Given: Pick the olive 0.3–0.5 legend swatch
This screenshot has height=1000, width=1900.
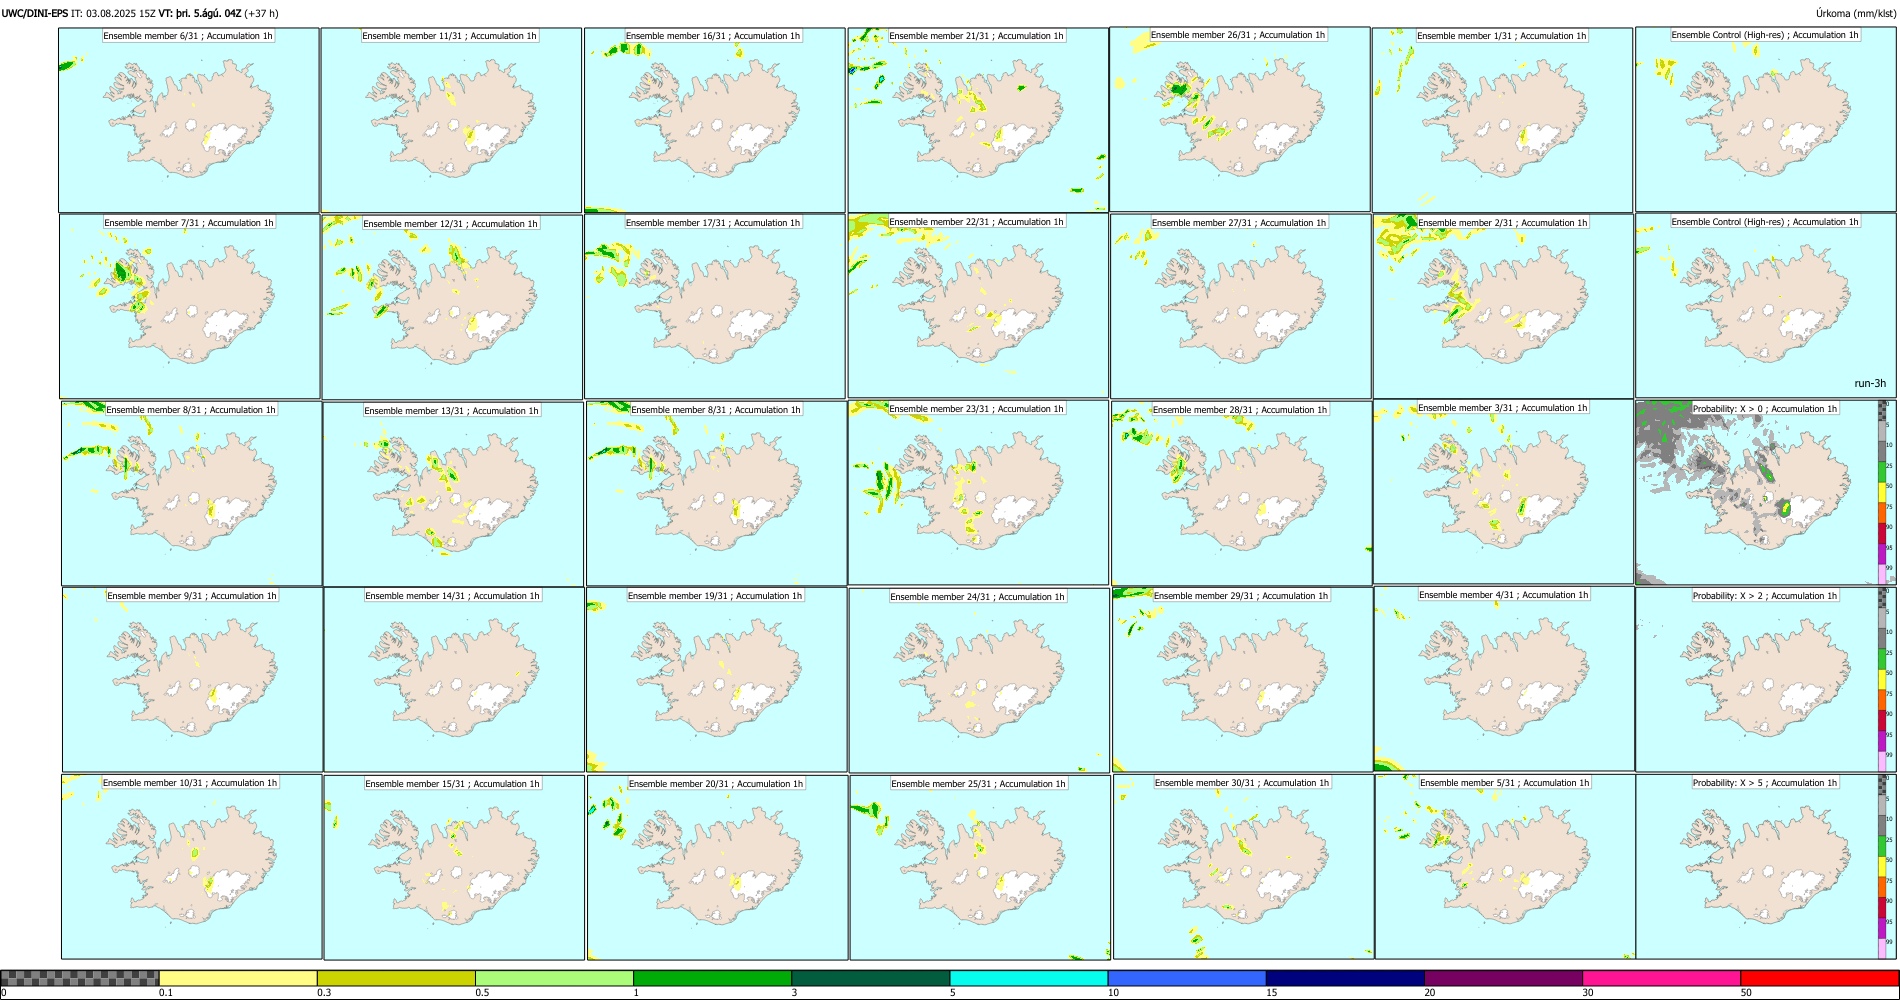Looking at the screenshot, I should [396, 978].
